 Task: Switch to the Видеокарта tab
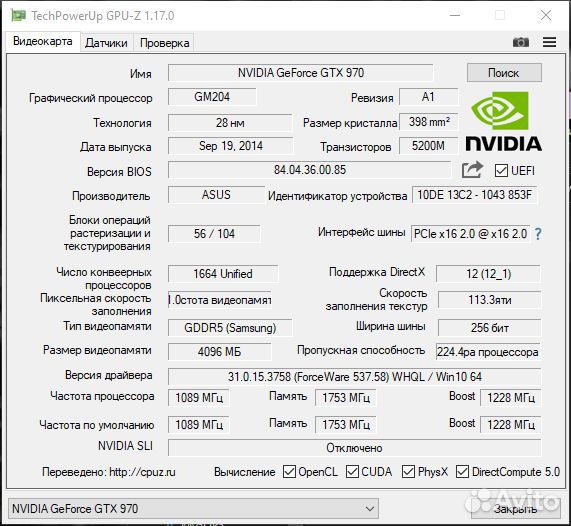43,41
